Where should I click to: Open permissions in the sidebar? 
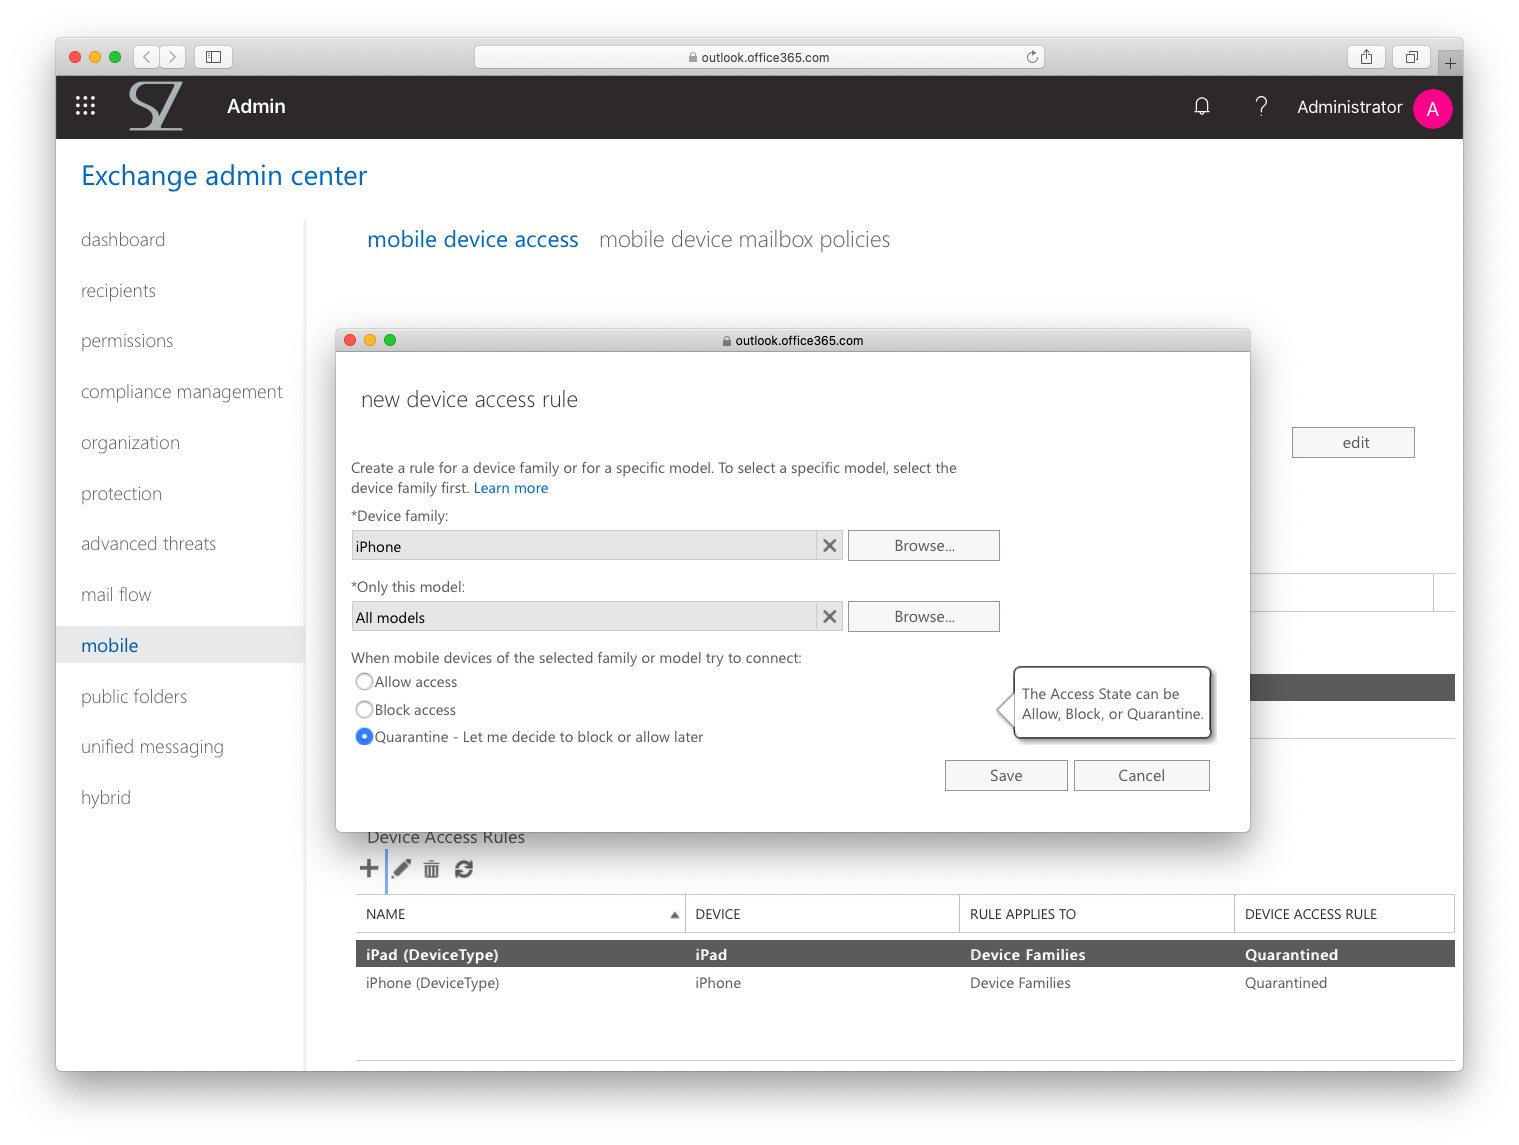point(127,341)
